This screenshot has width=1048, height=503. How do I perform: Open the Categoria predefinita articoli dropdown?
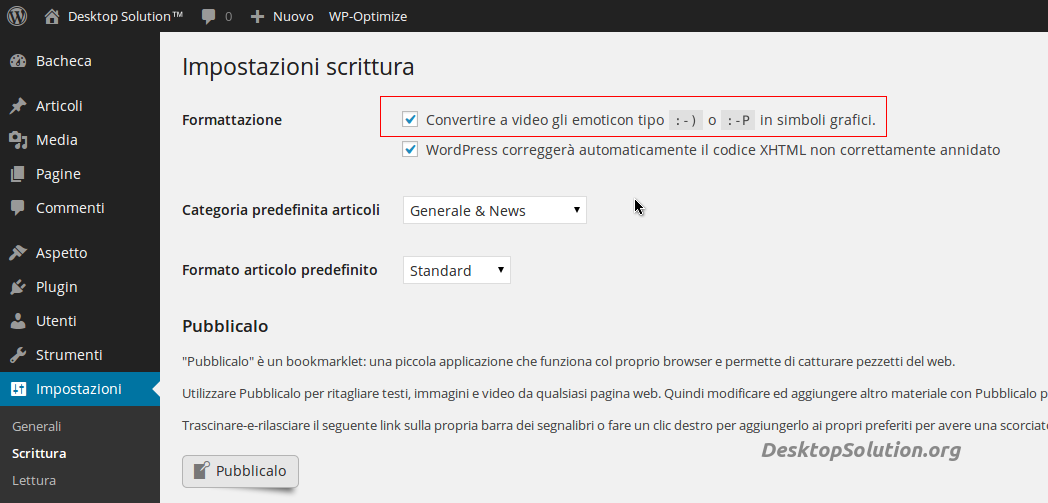pyautogui.click(x=495, y=210)
